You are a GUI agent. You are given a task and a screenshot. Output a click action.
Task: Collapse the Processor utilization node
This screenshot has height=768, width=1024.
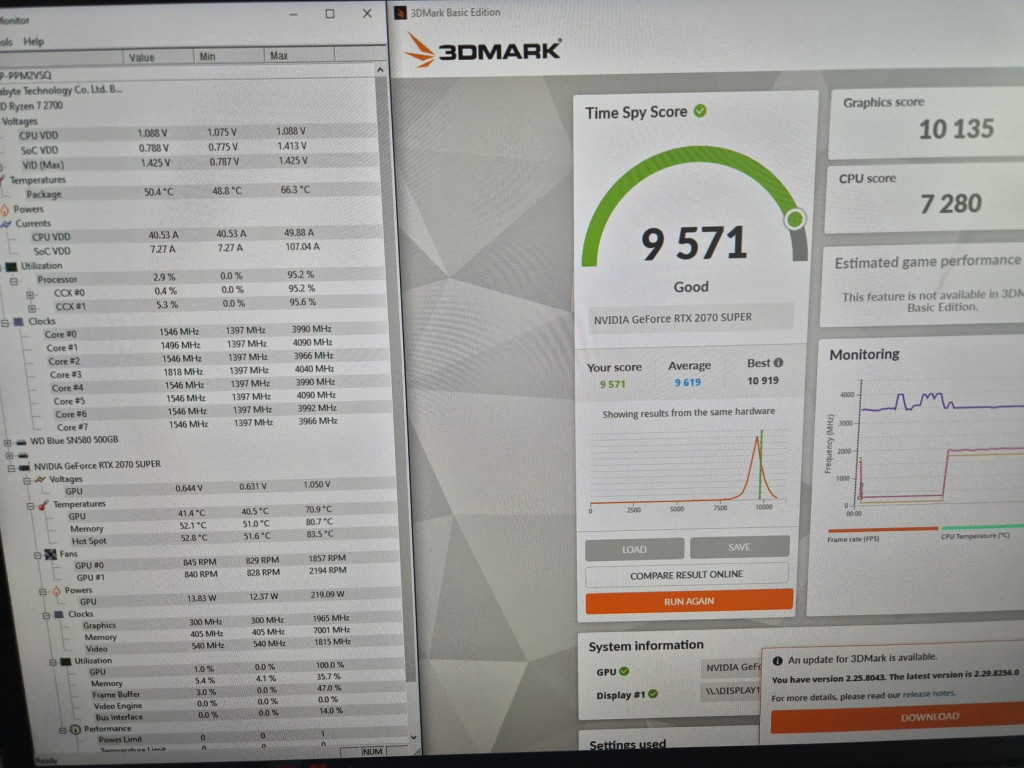13,281
